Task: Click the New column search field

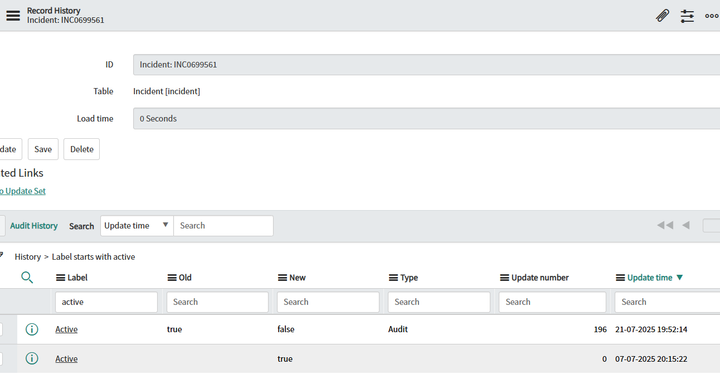Action: 328,302
